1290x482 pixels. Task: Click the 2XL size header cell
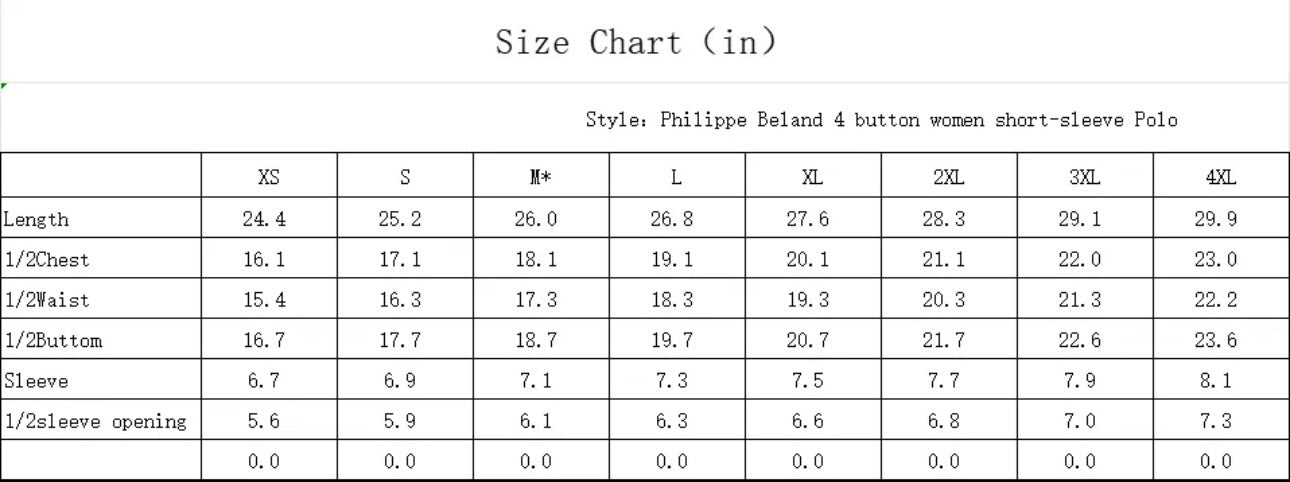[949, 178]
